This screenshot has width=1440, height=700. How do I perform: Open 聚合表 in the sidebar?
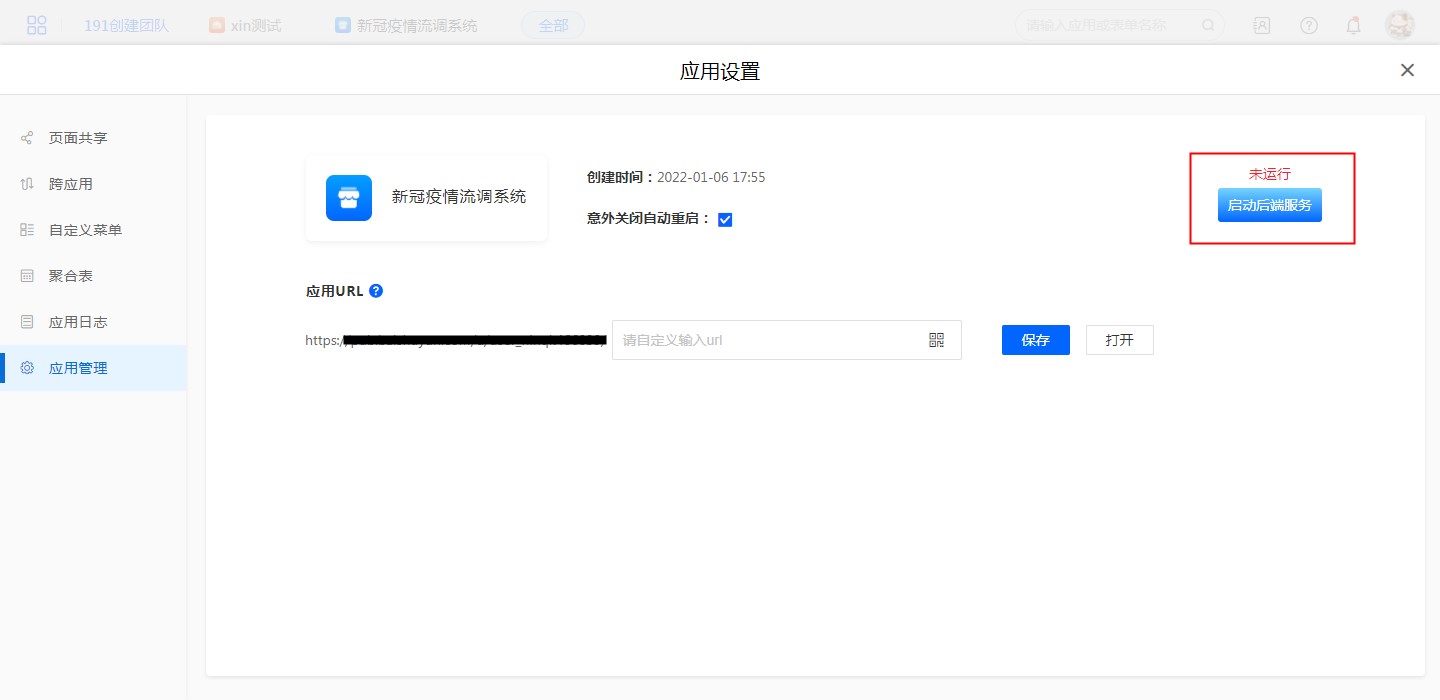pyautogui.click(x=71, y=276)
